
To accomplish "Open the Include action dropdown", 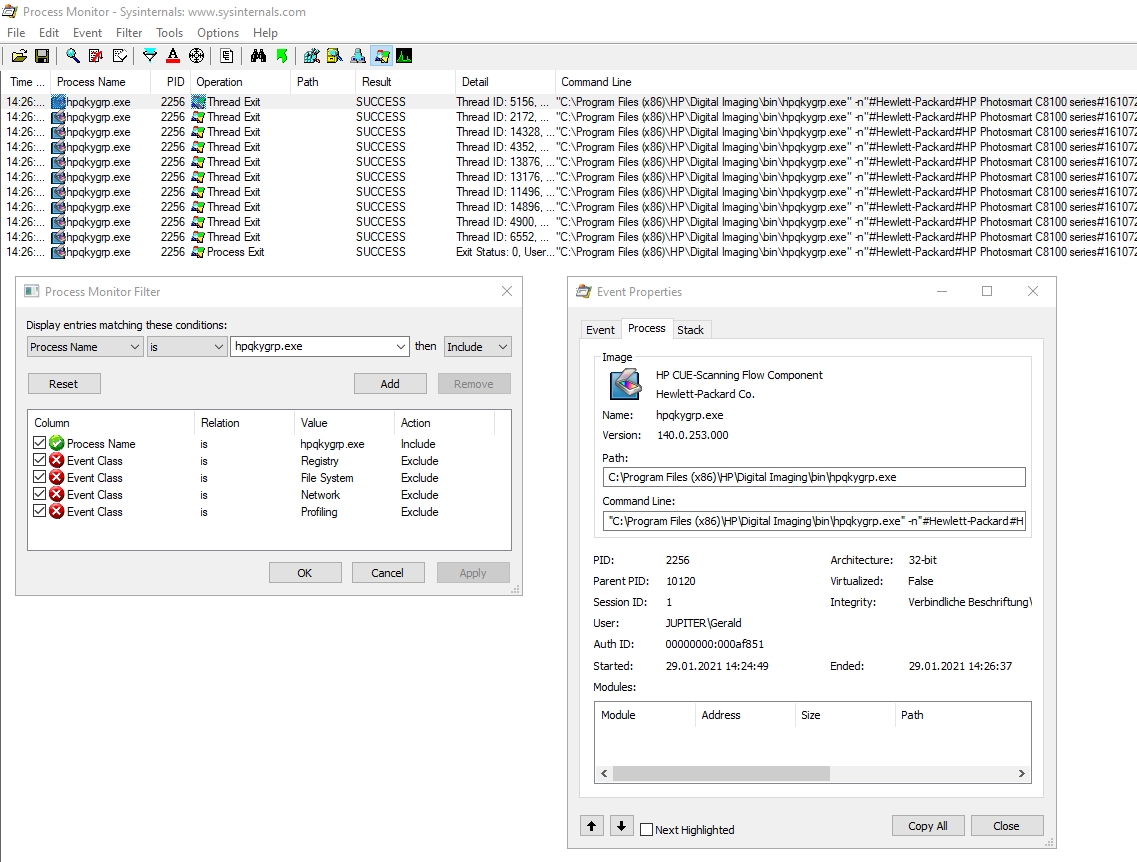I will (x=478, y=347).
